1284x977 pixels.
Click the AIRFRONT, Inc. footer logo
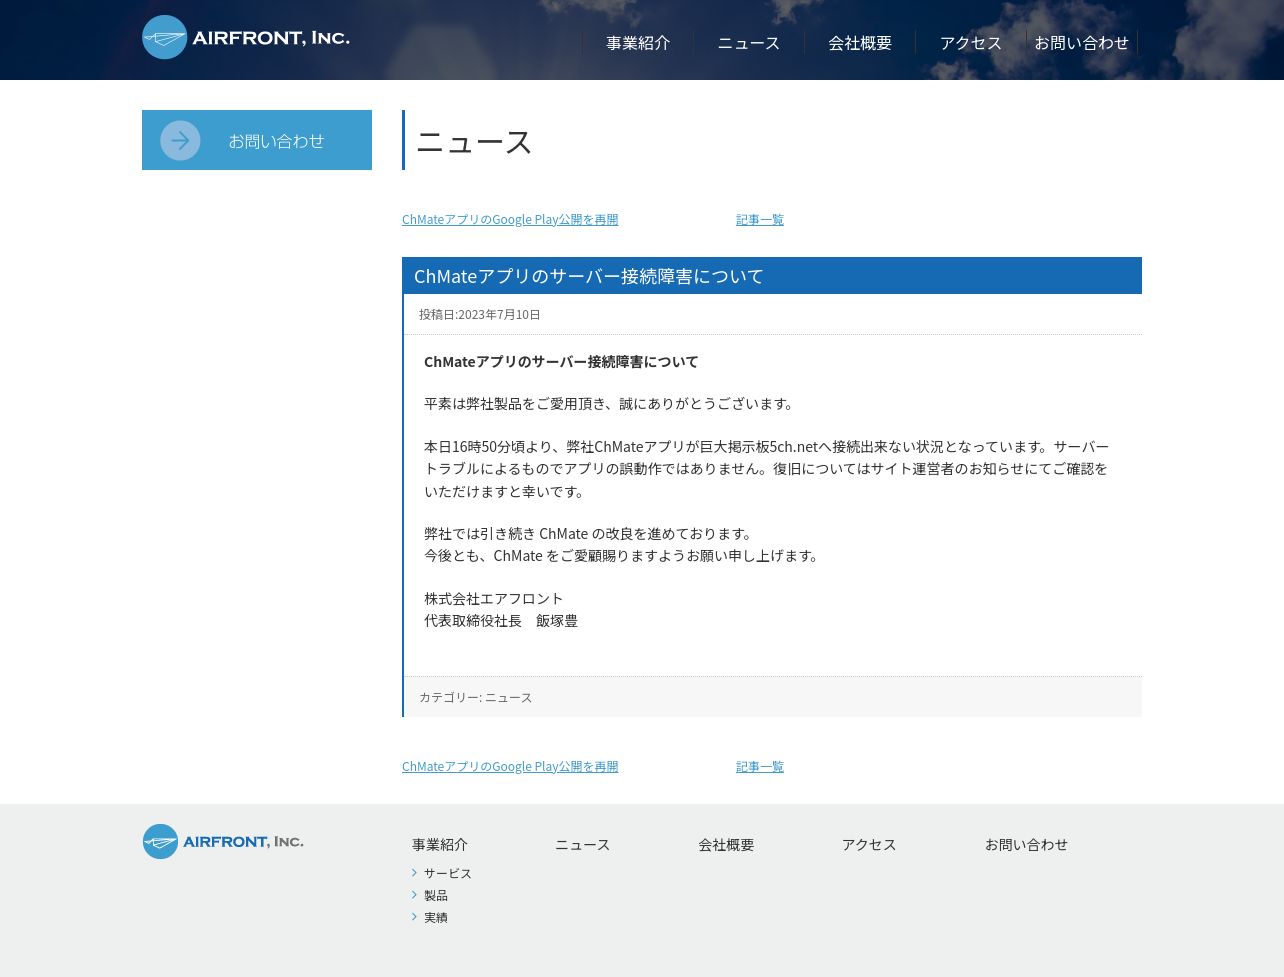(x=223, y=841)
